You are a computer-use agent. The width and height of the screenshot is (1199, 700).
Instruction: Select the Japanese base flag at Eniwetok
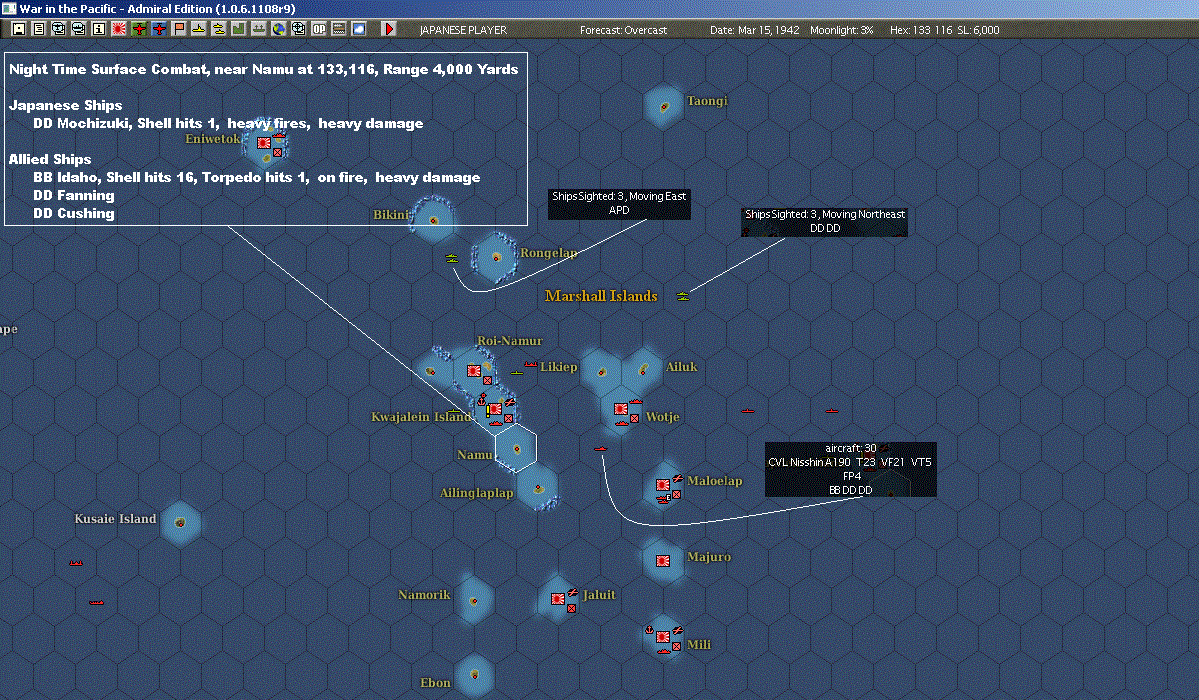pos(264,143)
